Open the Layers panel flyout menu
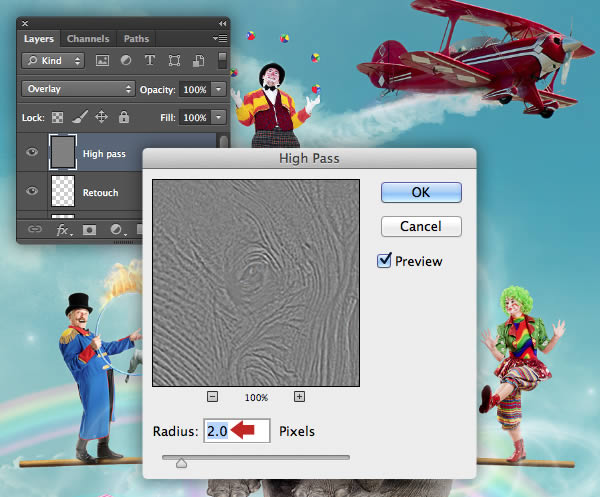Screen dimensions: 600x497 220,38
